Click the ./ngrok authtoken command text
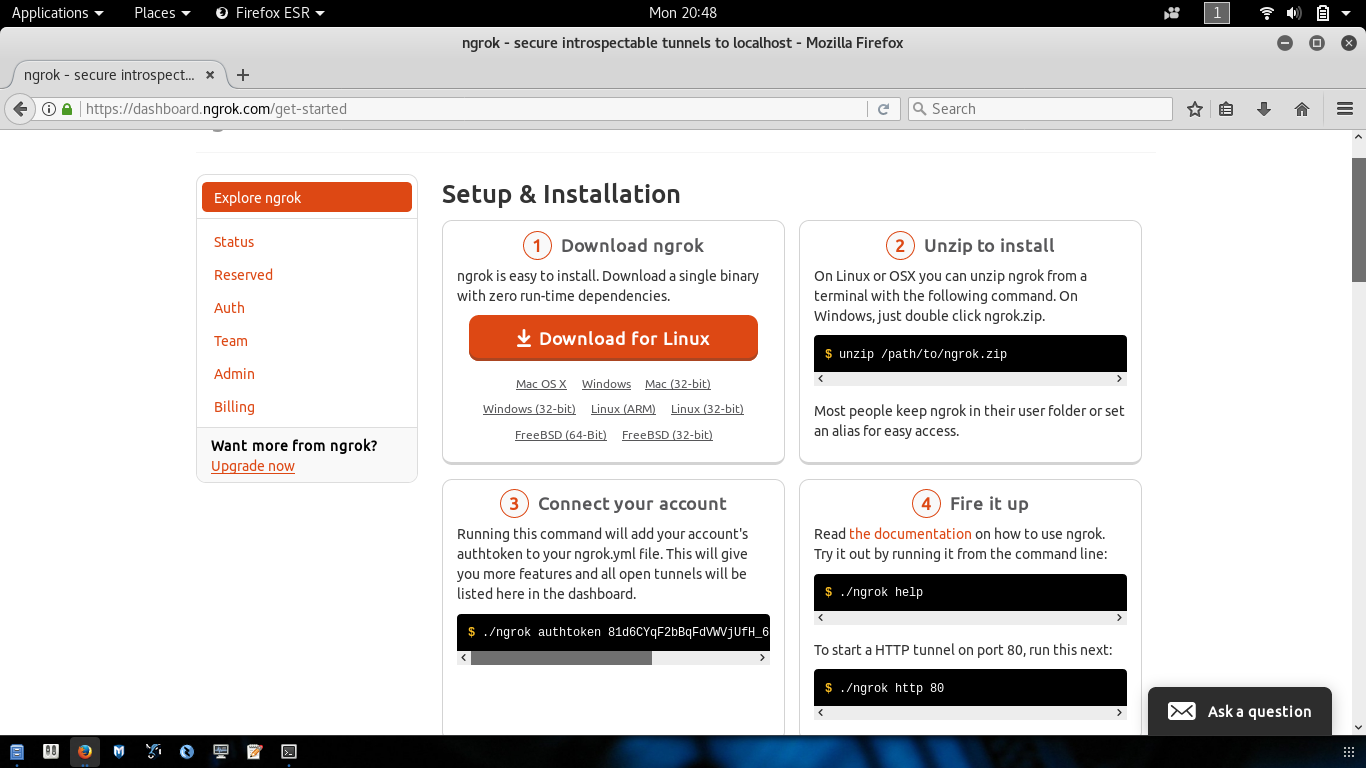This screenshot has width=1366, height=768. (625, 632)
